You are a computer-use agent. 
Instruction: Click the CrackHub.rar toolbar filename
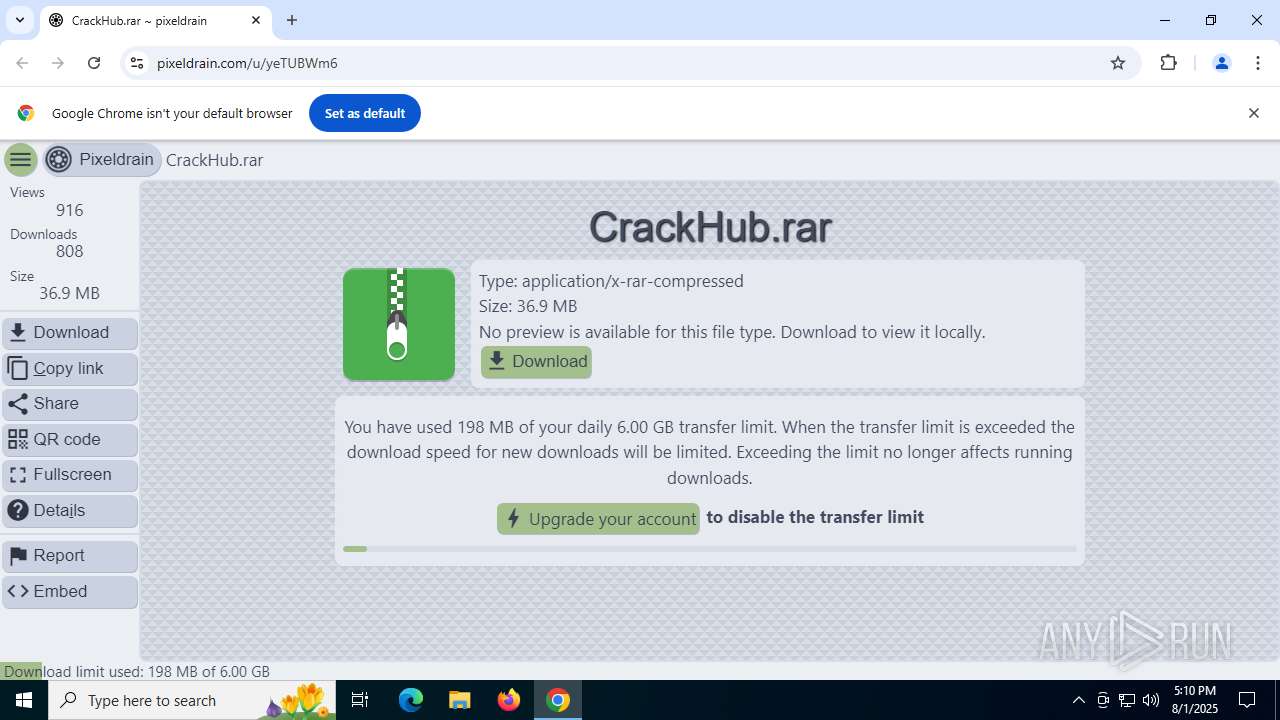click(x=214, y=160)
